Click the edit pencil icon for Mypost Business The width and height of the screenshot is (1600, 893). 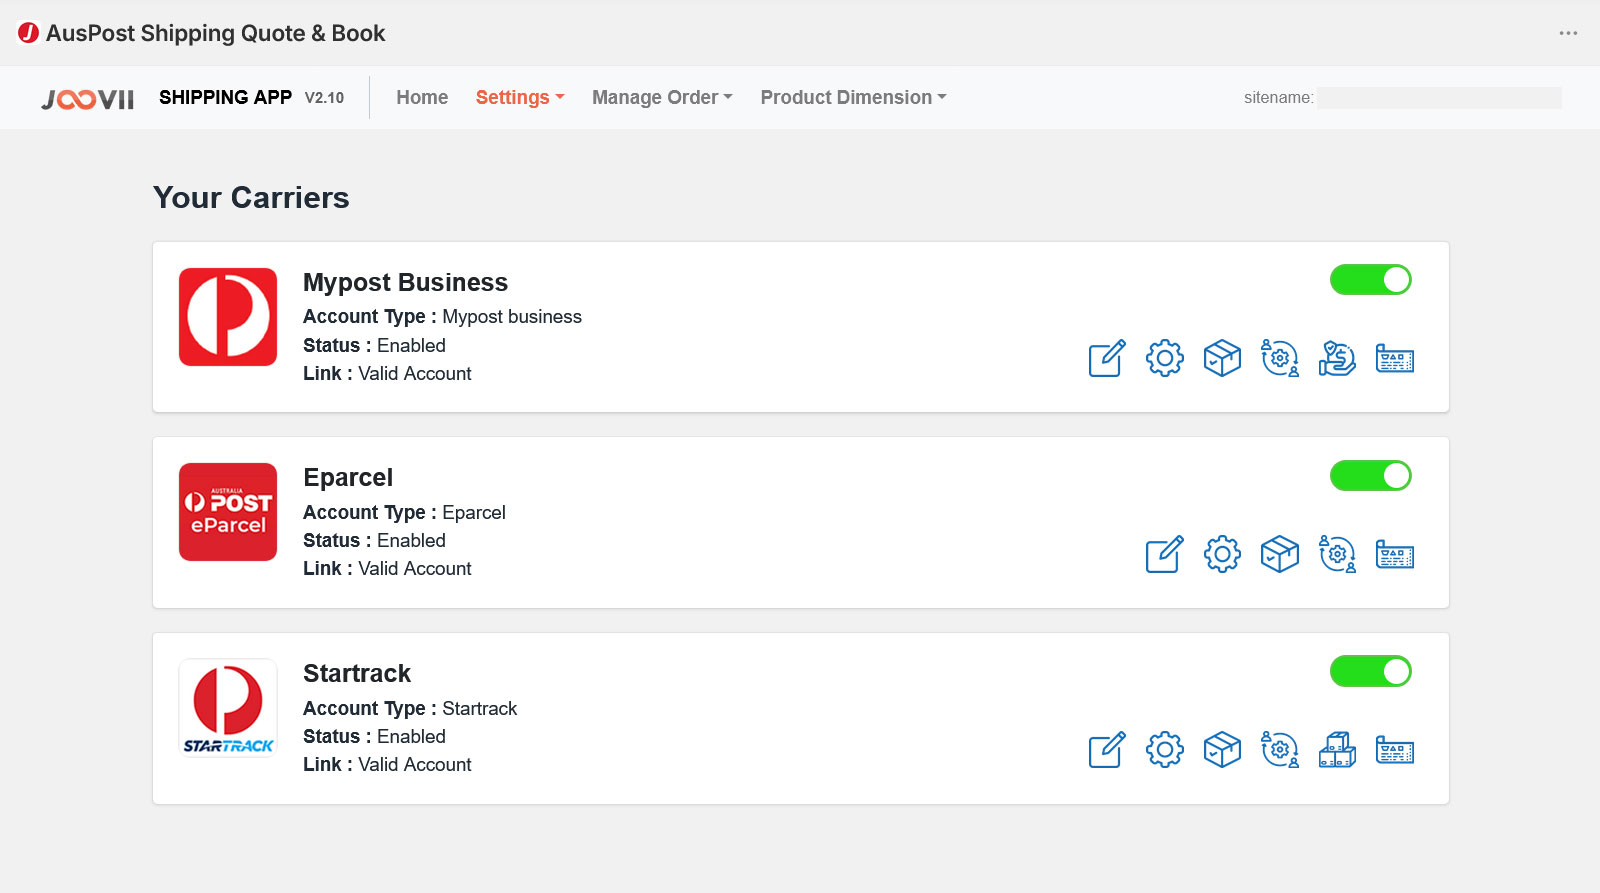tap(1107, 358)
